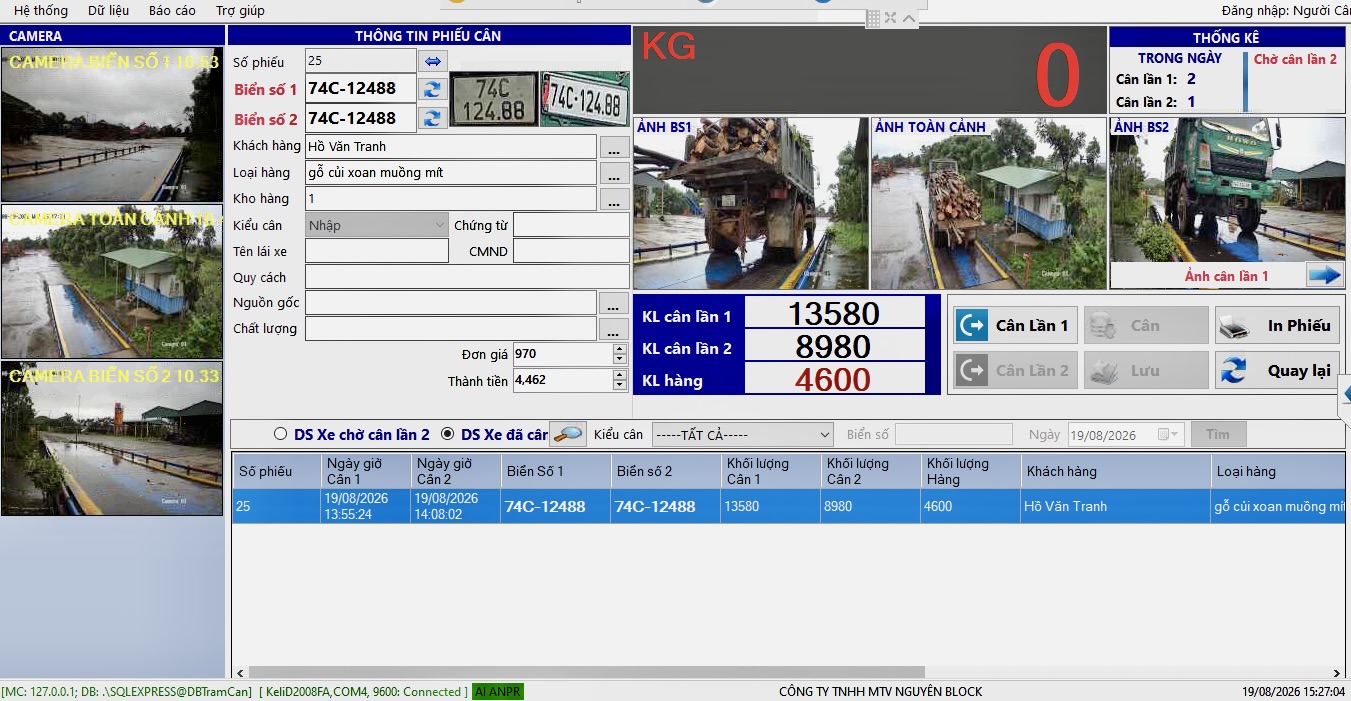Open the Loại hàng lookup ellipsis button
This screenshot has height=701, width=1351.
click(x=614, y=173)
